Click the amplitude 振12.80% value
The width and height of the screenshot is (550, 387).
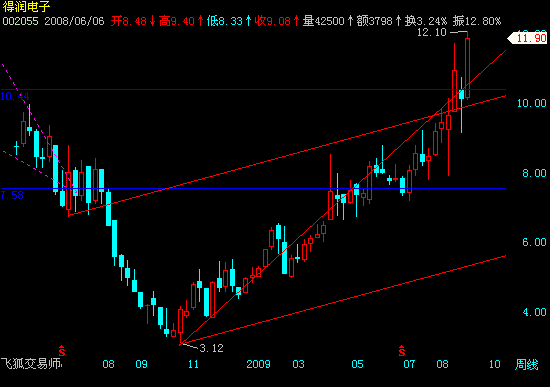click(x=477, y=21)
